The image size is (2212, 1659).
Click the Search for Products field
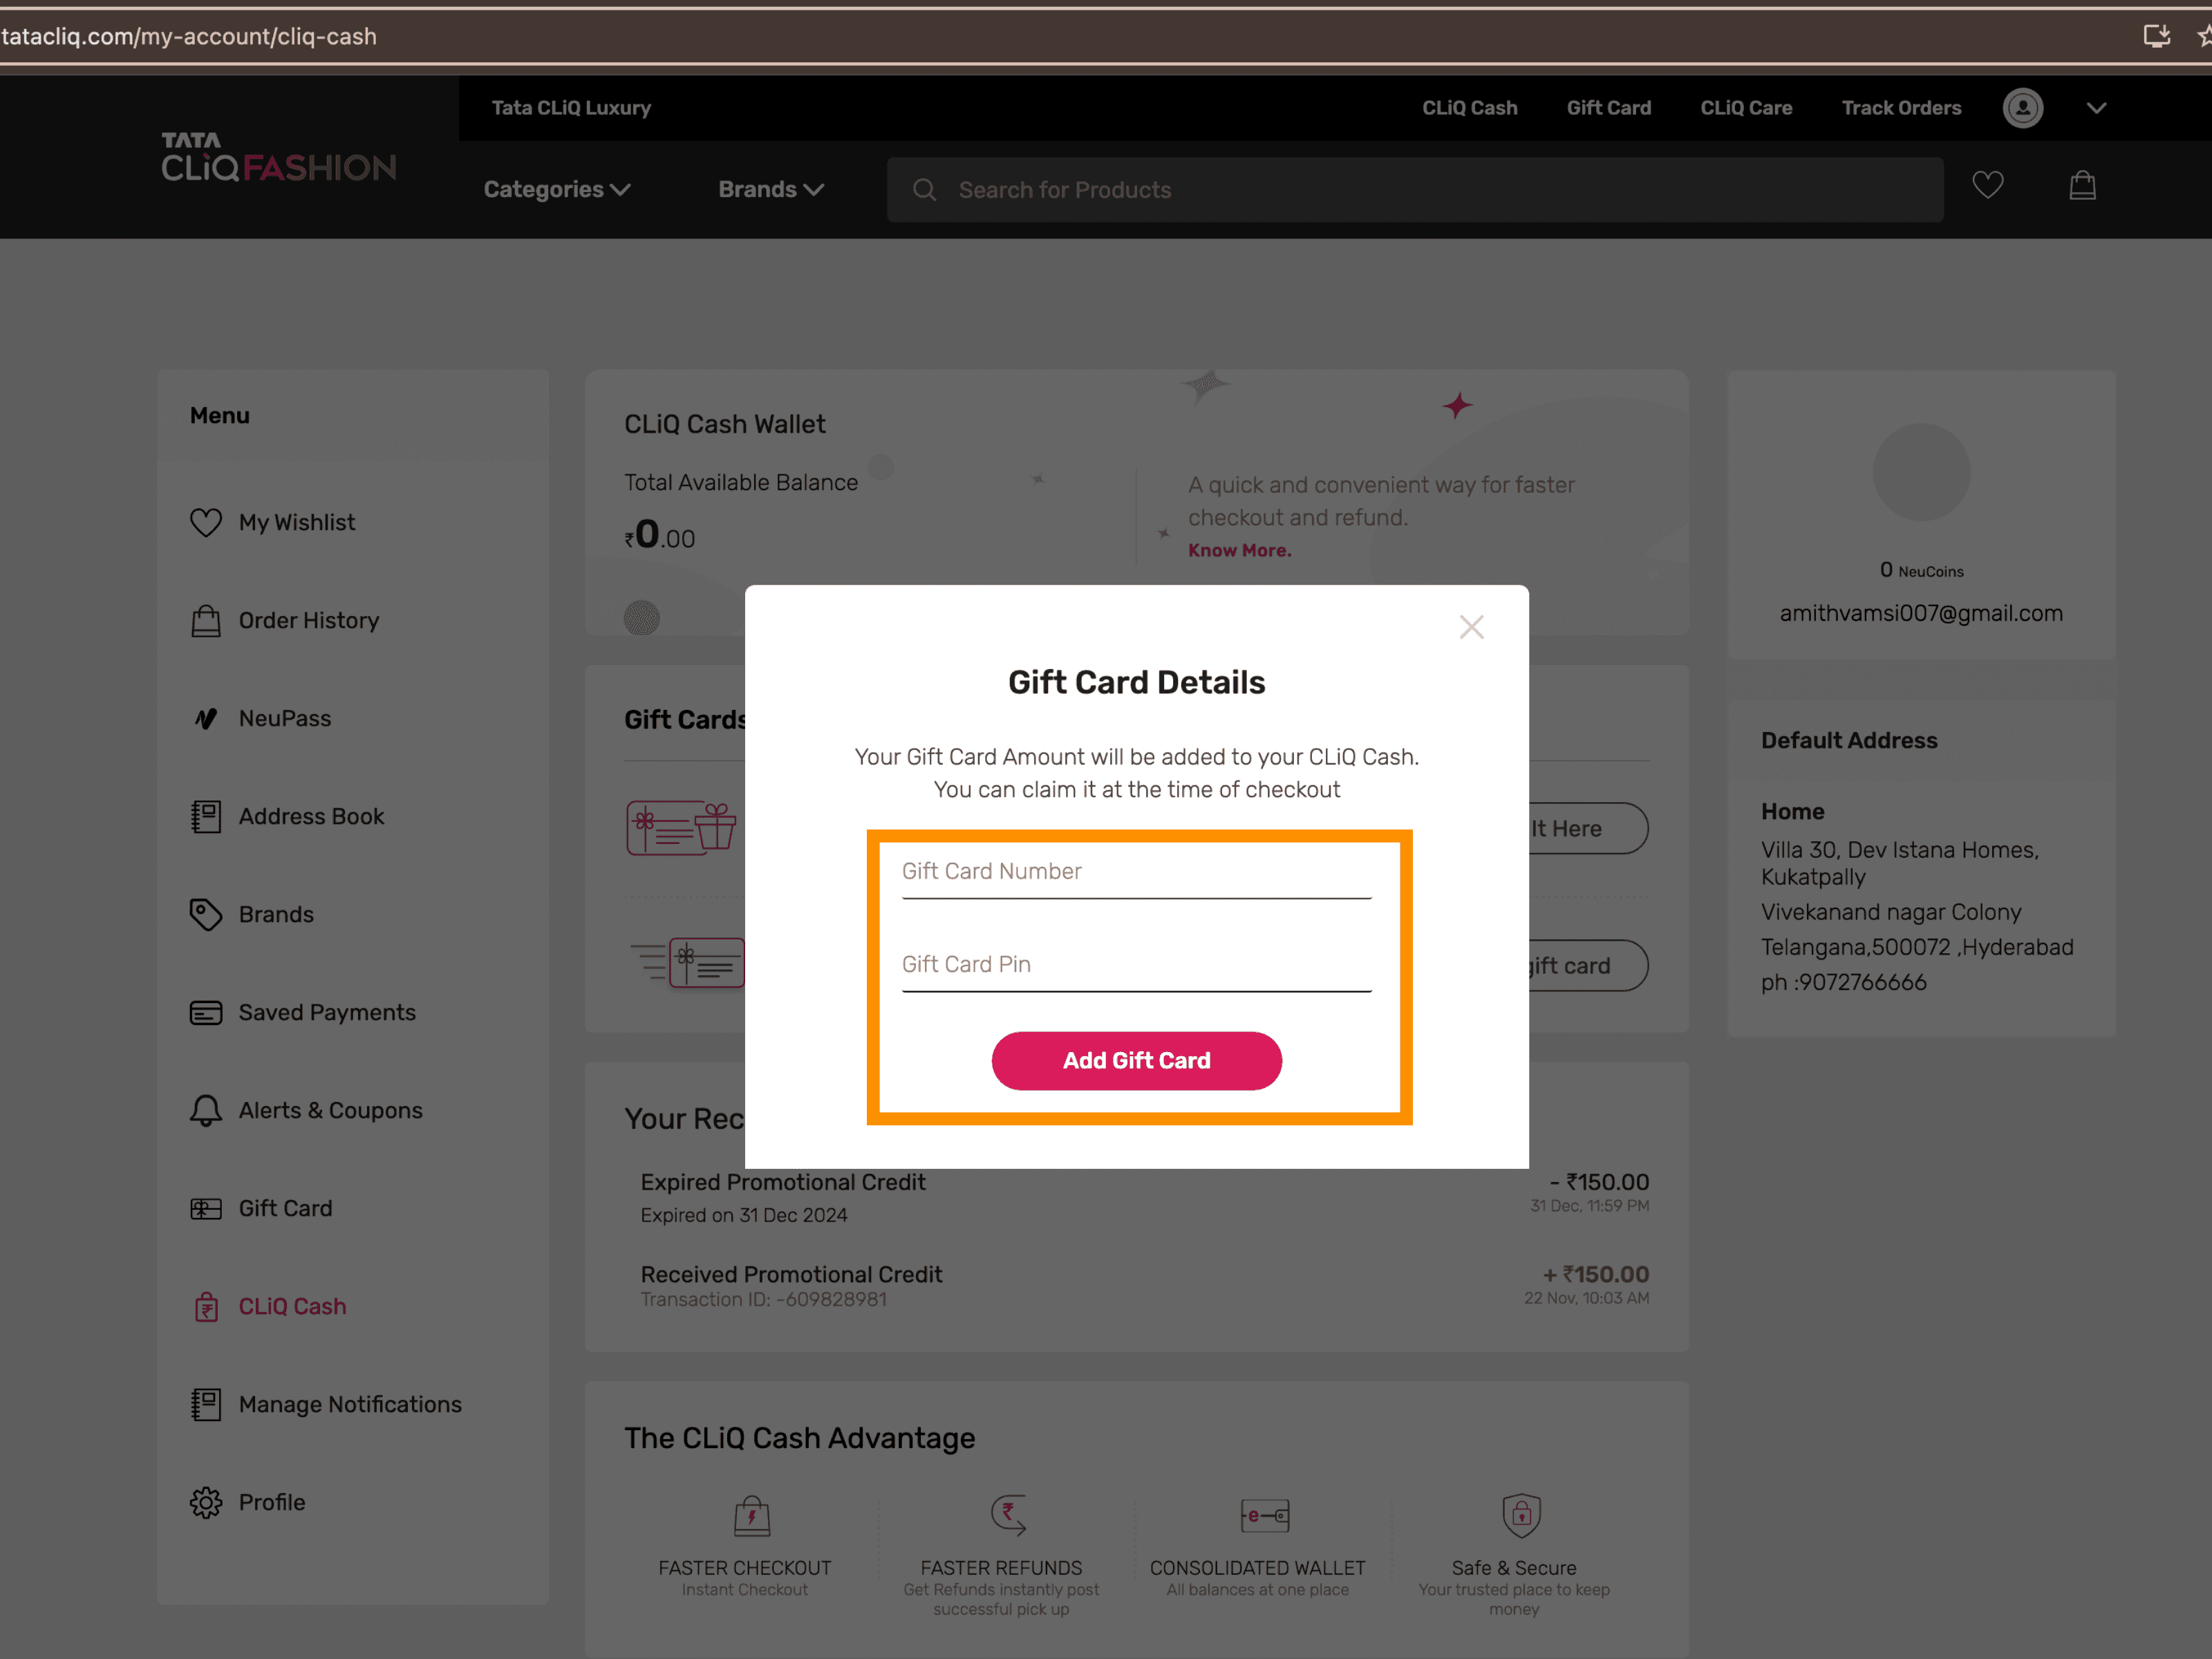(1415, 189)
